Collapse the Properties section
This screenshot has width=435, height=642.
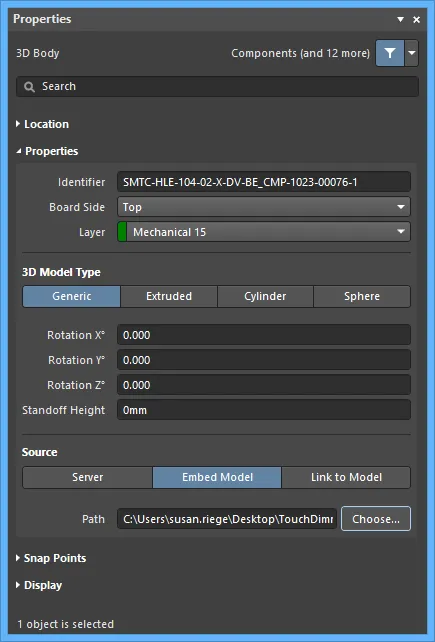[47, 151]
